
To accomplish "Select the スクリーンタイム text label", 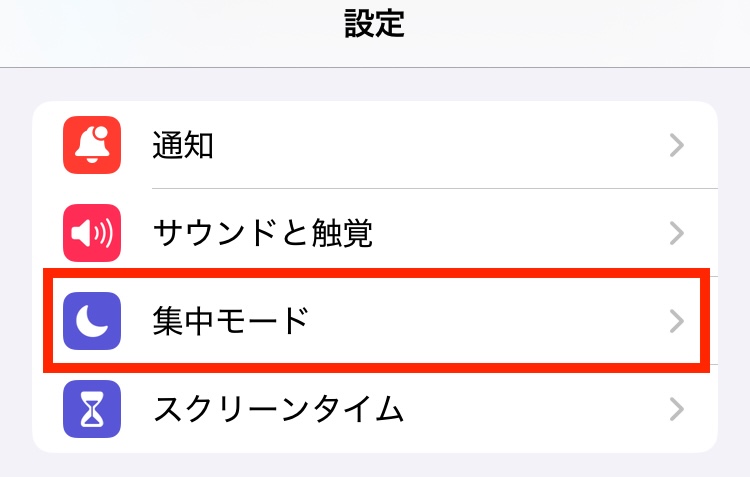I will click(278, 409).
